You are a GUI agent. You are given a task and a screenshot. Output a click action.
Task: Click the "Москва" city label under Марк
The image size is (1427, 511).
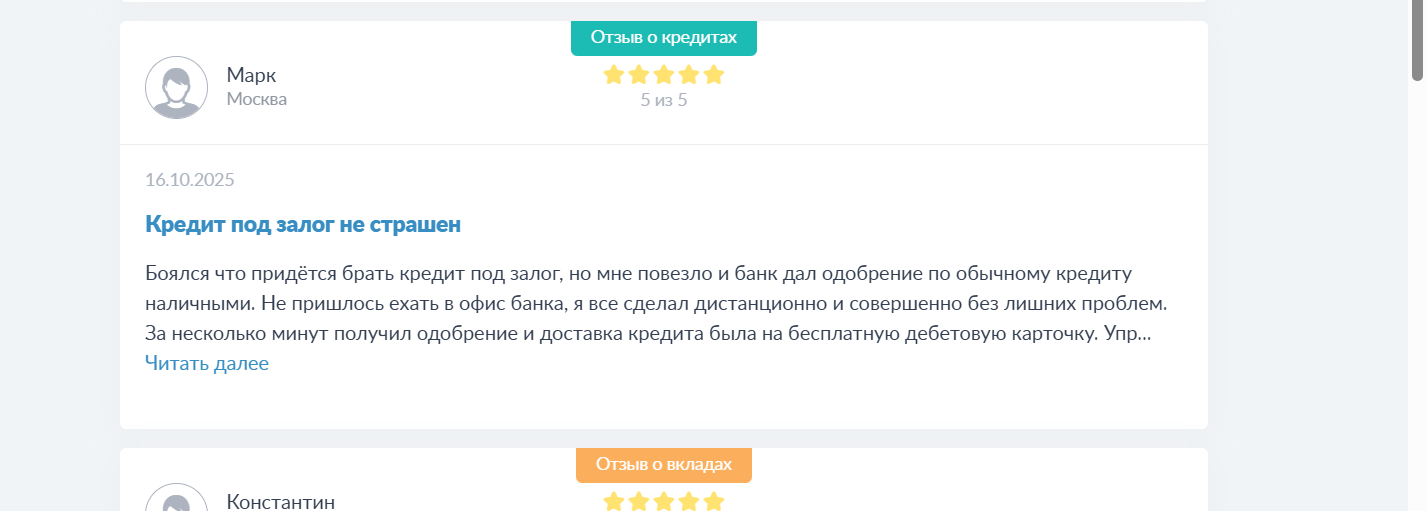257,99
